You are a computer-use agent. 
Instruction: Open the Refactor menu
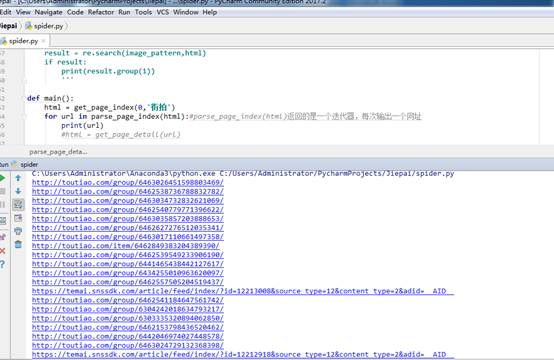click(x=101, y=12)
